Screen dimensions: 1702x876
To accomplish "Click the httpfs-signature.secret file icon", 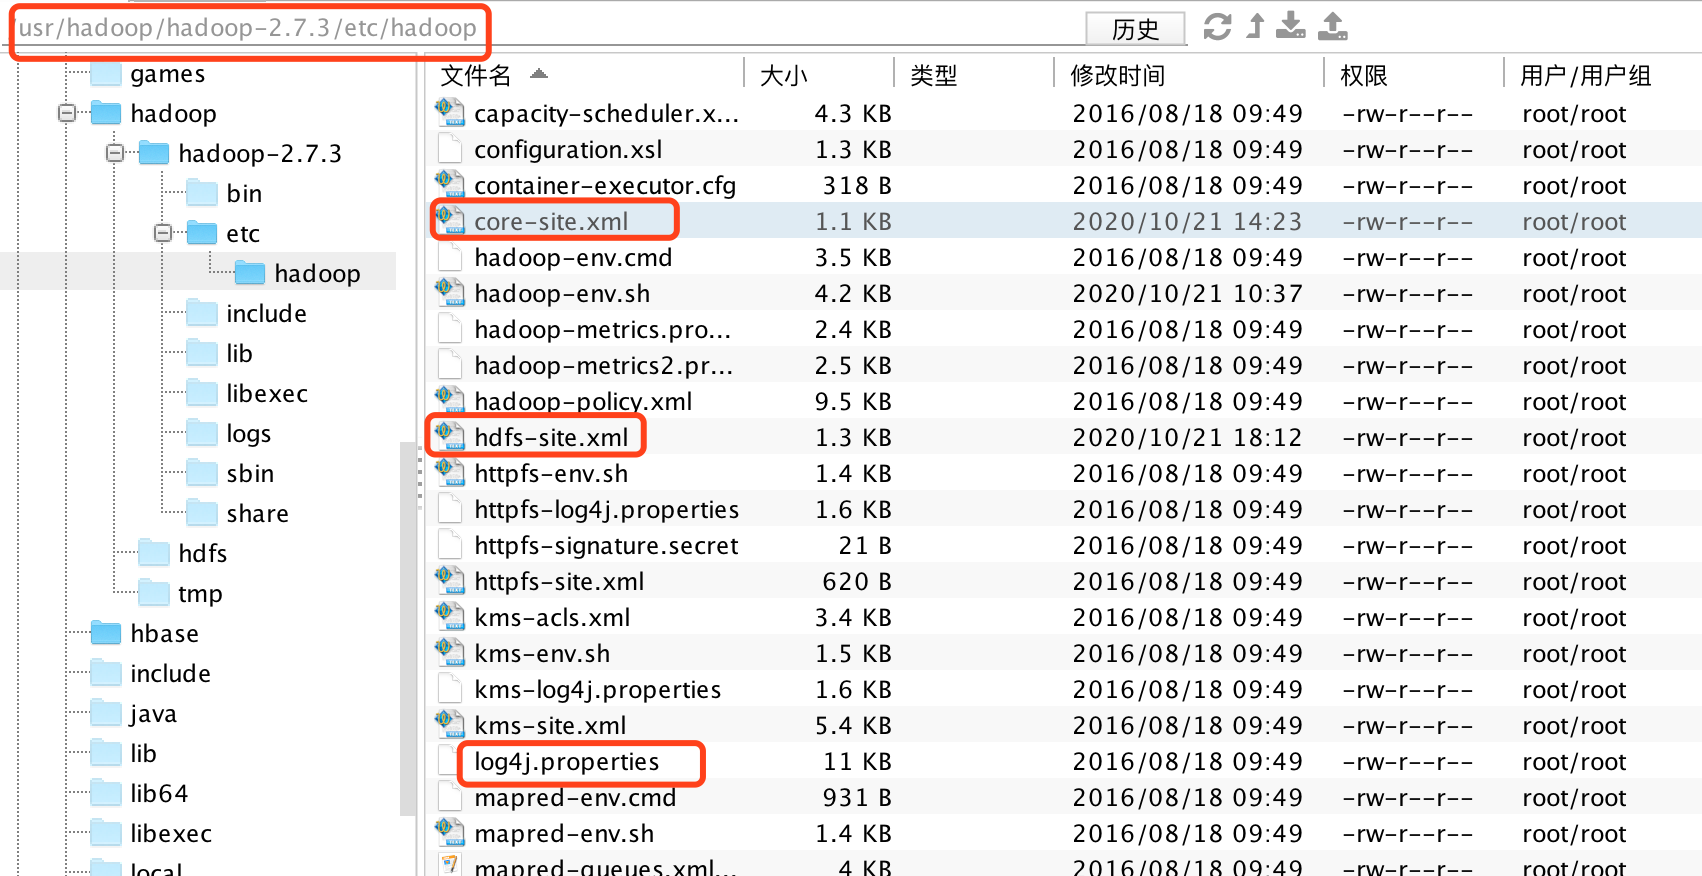I will 450,545.
